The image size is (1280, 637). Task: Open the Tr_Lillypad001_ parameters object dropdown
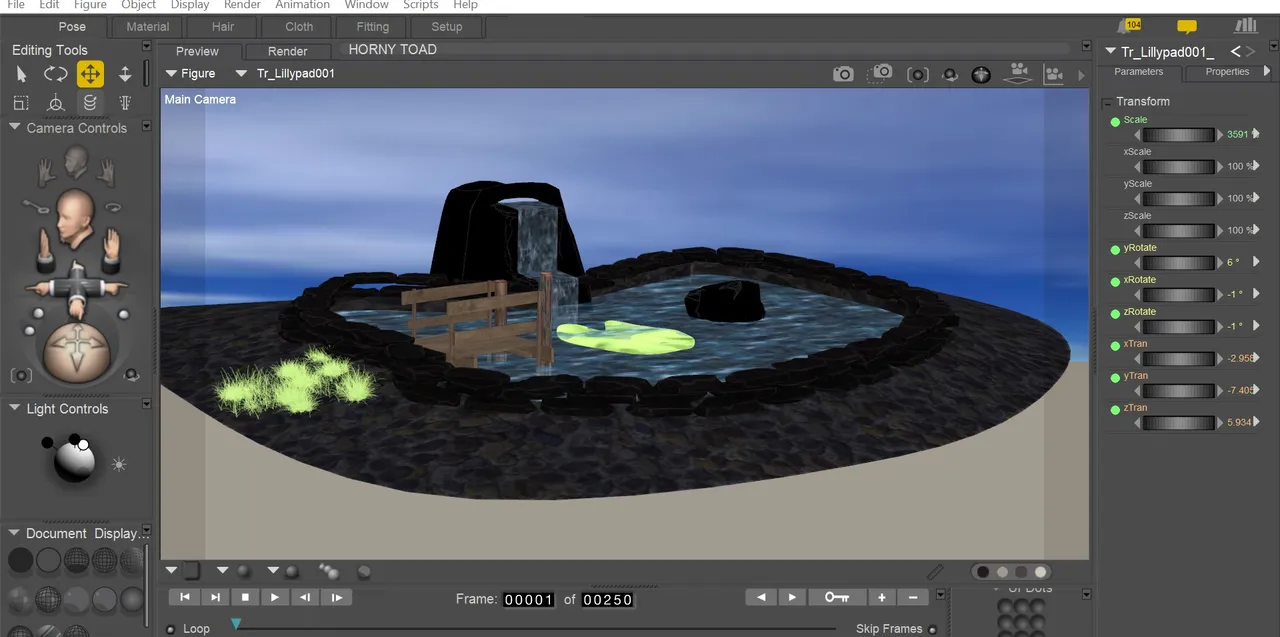[x=1111, y=52]
